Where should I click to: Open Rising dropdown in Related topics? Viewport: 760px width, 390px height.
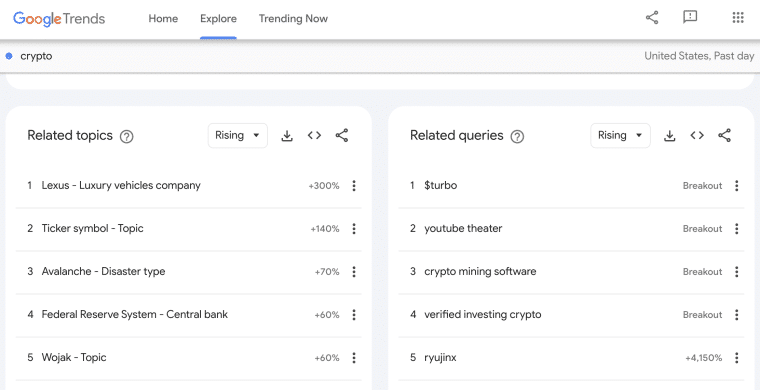pyautogui.click(x=238, y=136)
